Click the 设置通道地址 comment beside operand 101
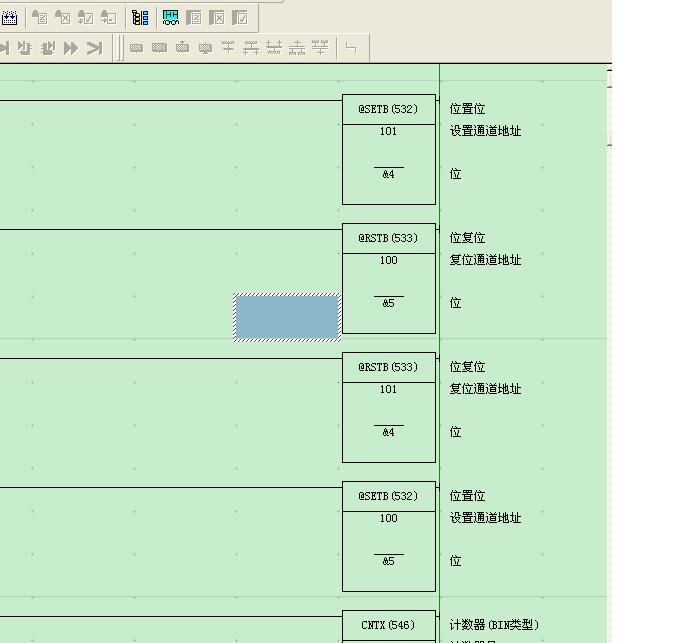 coord(485,131)
